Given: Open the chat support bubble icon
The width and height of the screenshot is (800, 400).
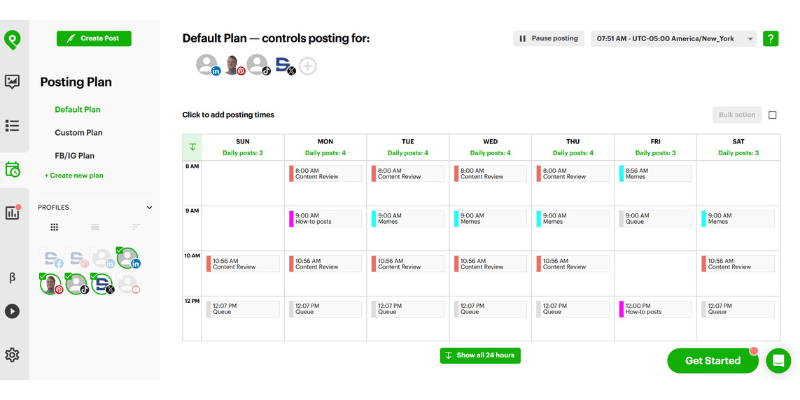Looking at the screenshot, I should point(778,361).
